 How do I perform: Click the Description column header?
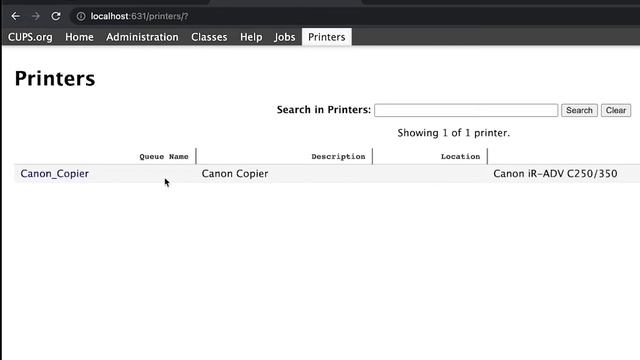click(338, 157)
